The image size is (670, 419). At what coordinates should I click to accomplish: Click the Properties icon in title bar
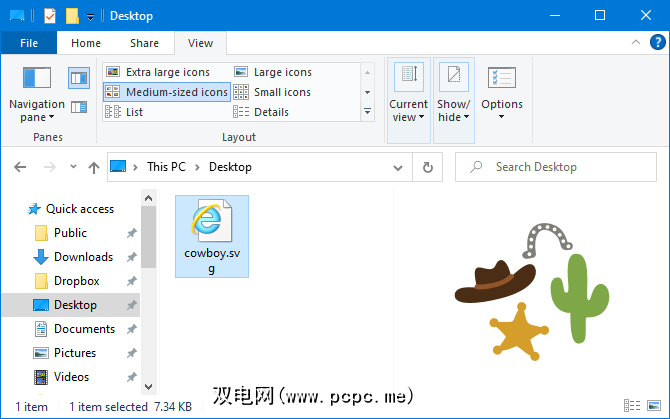pos(50,16)
